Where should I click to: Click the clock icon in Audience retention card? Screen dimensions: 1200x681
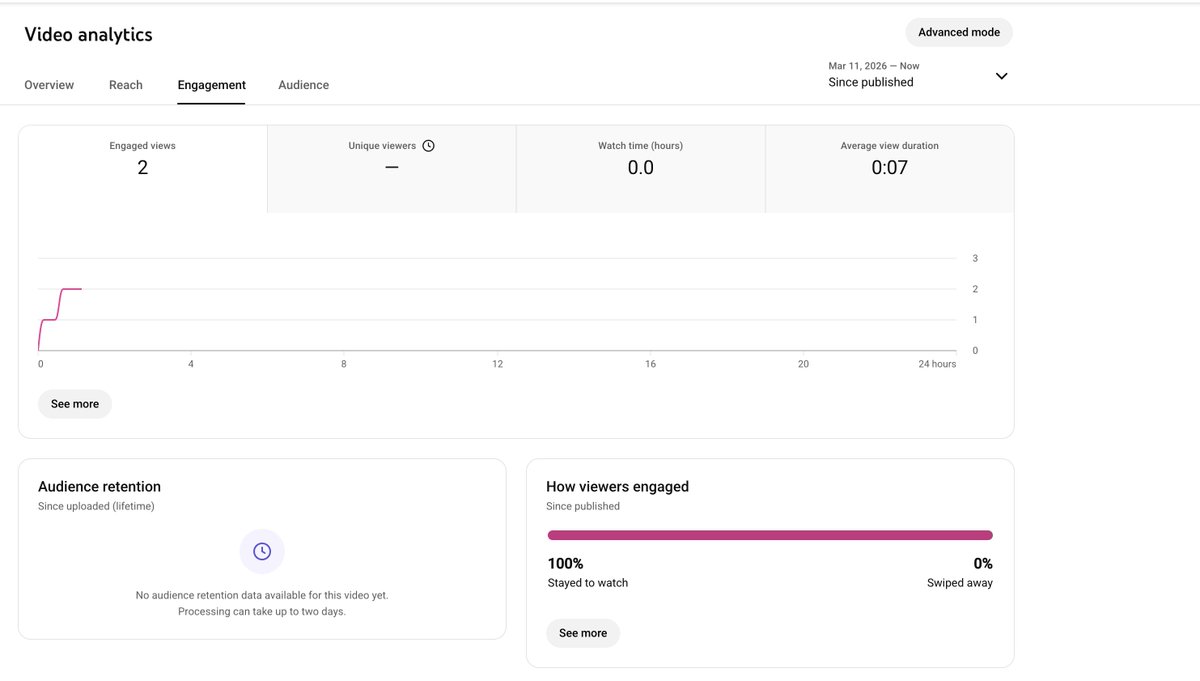tap(262, 551)
